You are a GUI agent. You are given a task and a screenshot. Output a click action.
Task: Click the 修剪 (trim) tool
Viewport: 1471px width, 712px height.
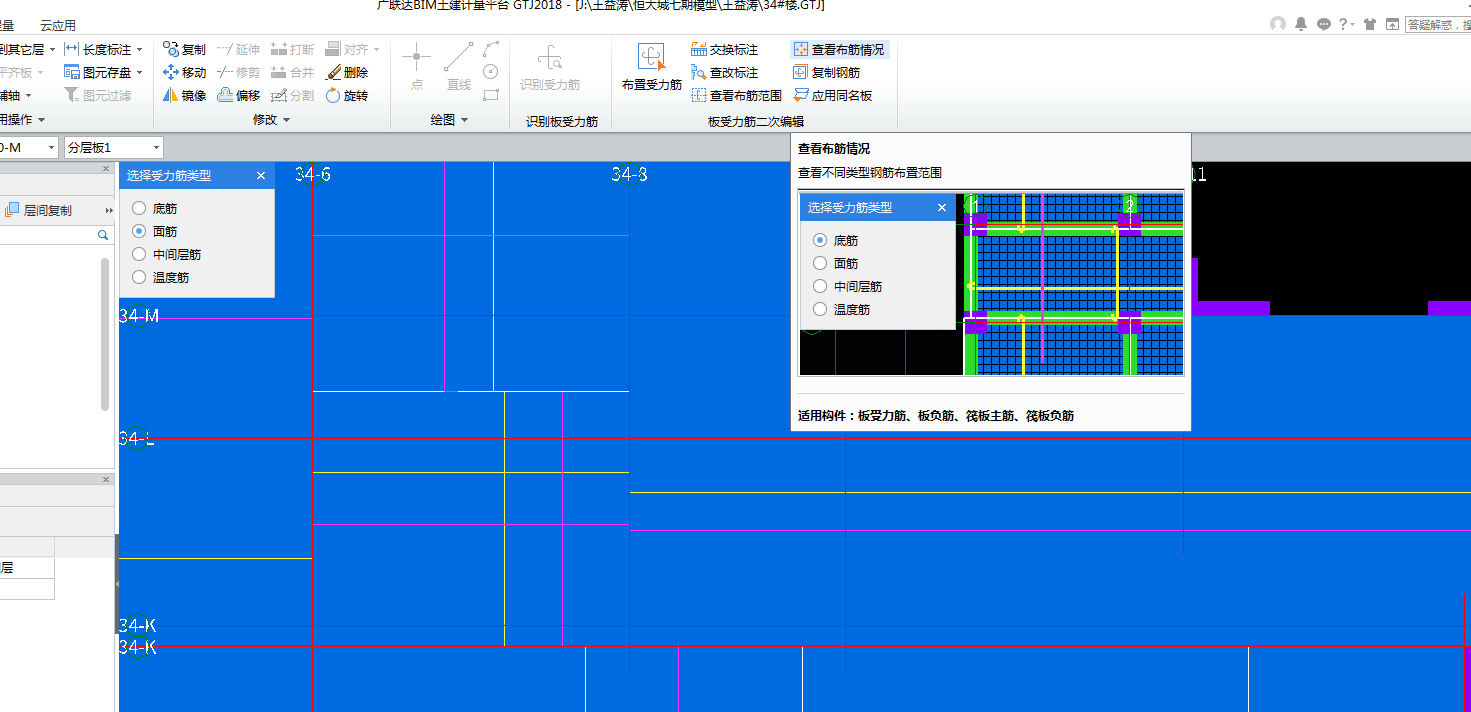pyautogui.click(x=238, y=72)
